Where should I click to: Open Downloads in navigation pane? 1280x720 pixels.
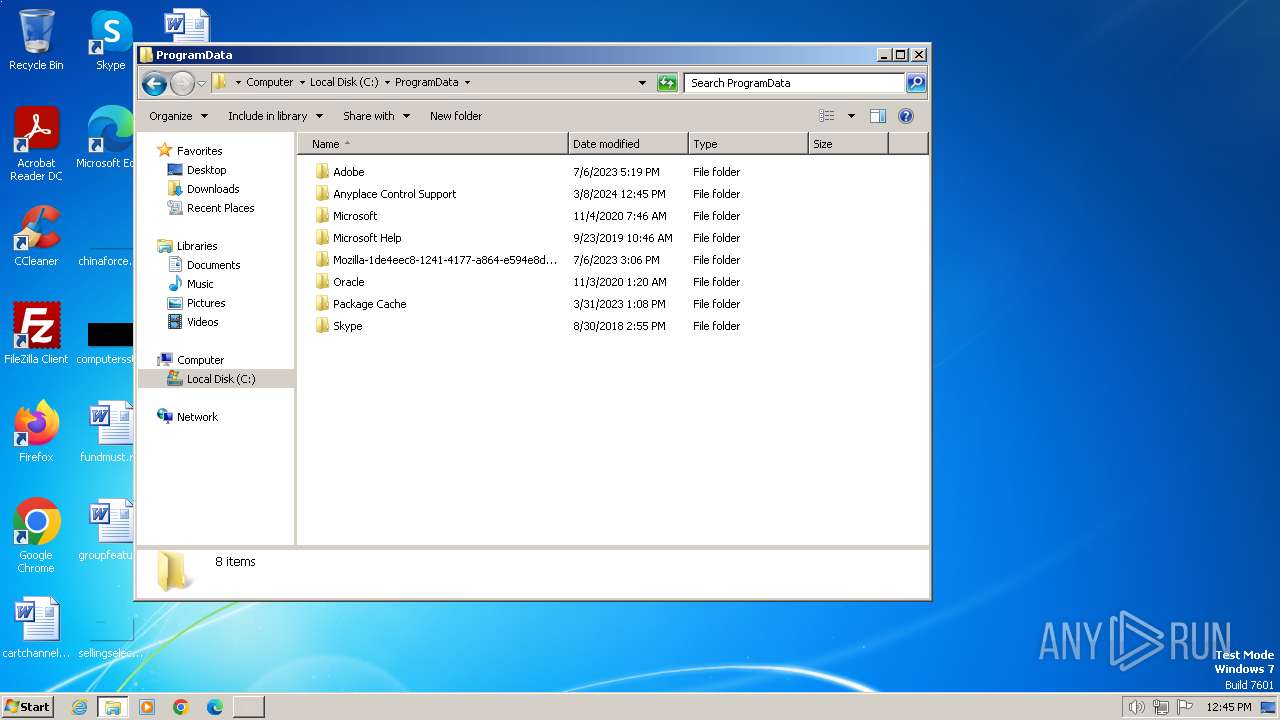(213, 189)
